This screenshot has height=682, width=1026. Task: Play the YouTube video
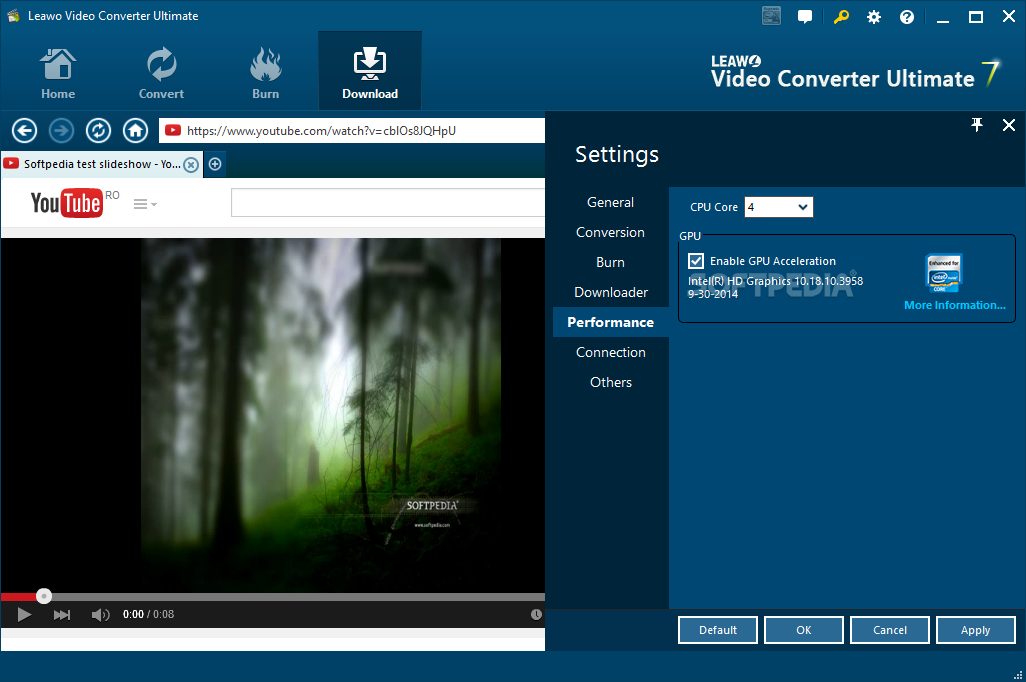pyautogui.click(x=24, y=615)
